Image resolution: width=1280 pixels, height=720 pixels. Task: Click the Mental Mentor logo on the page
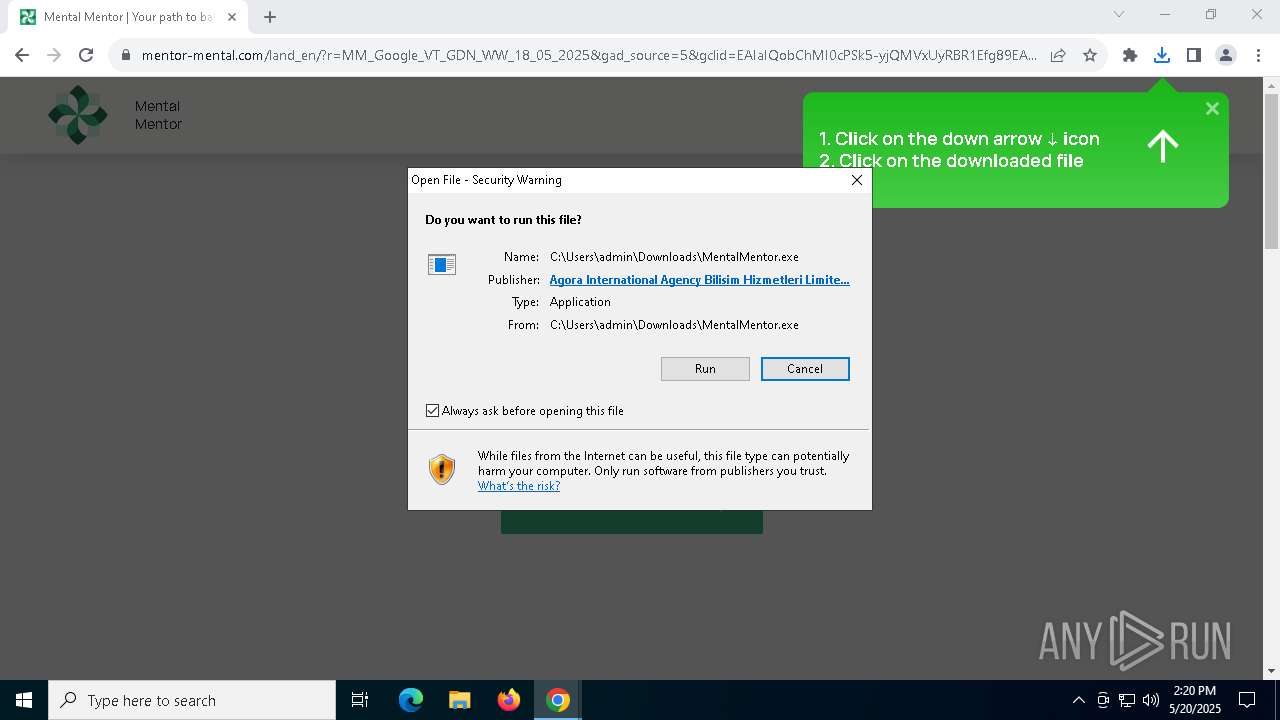(78, 115)
